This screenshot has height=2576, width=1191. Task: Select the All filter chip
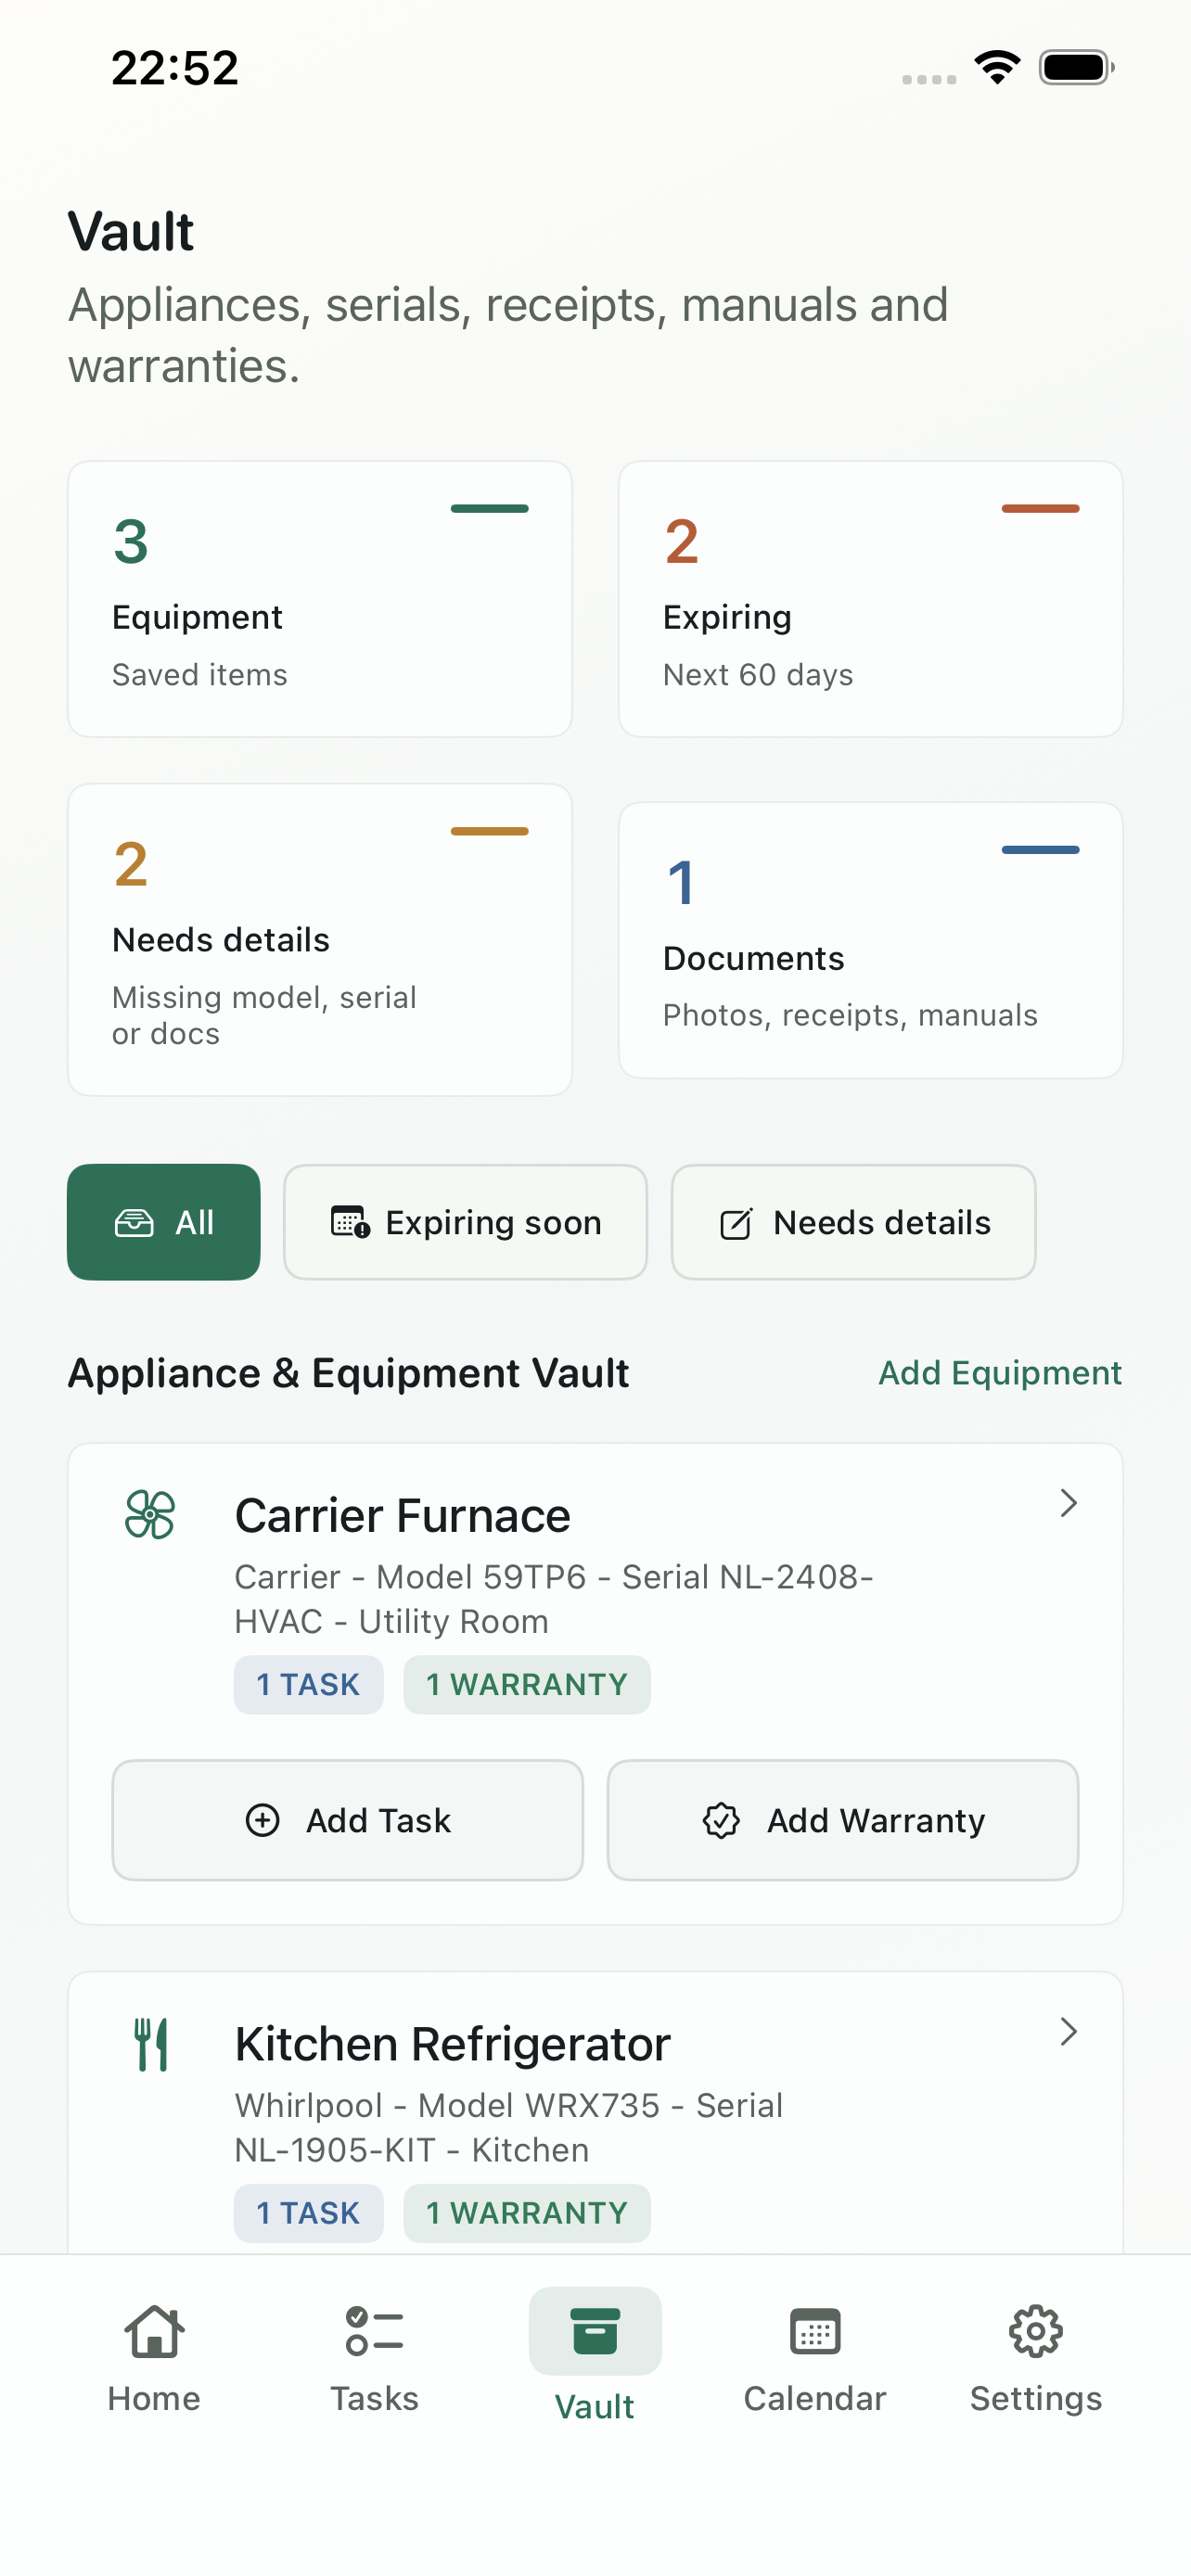[x=164, y=1222]
